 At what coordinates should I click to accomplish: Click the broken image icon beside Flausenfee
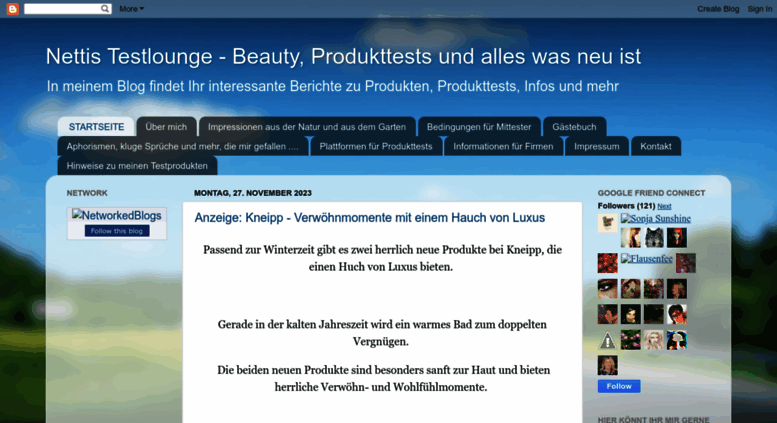pos(625,258)
